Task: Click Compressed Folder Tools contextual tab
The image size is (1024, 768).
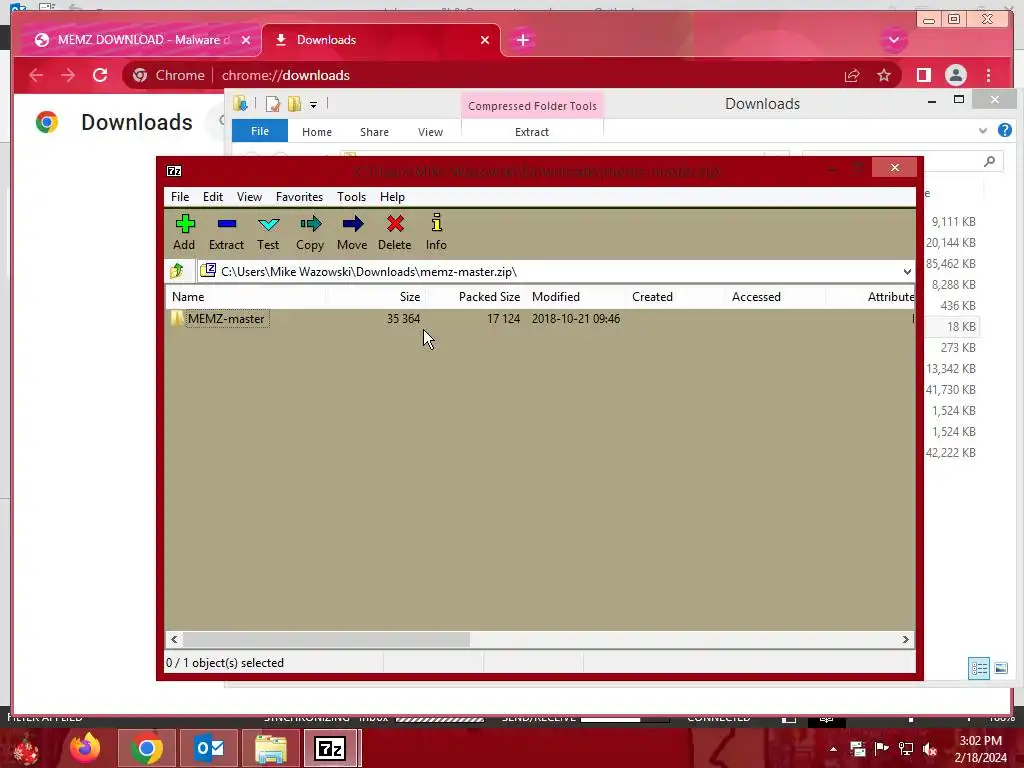Action: click(532, 106)
